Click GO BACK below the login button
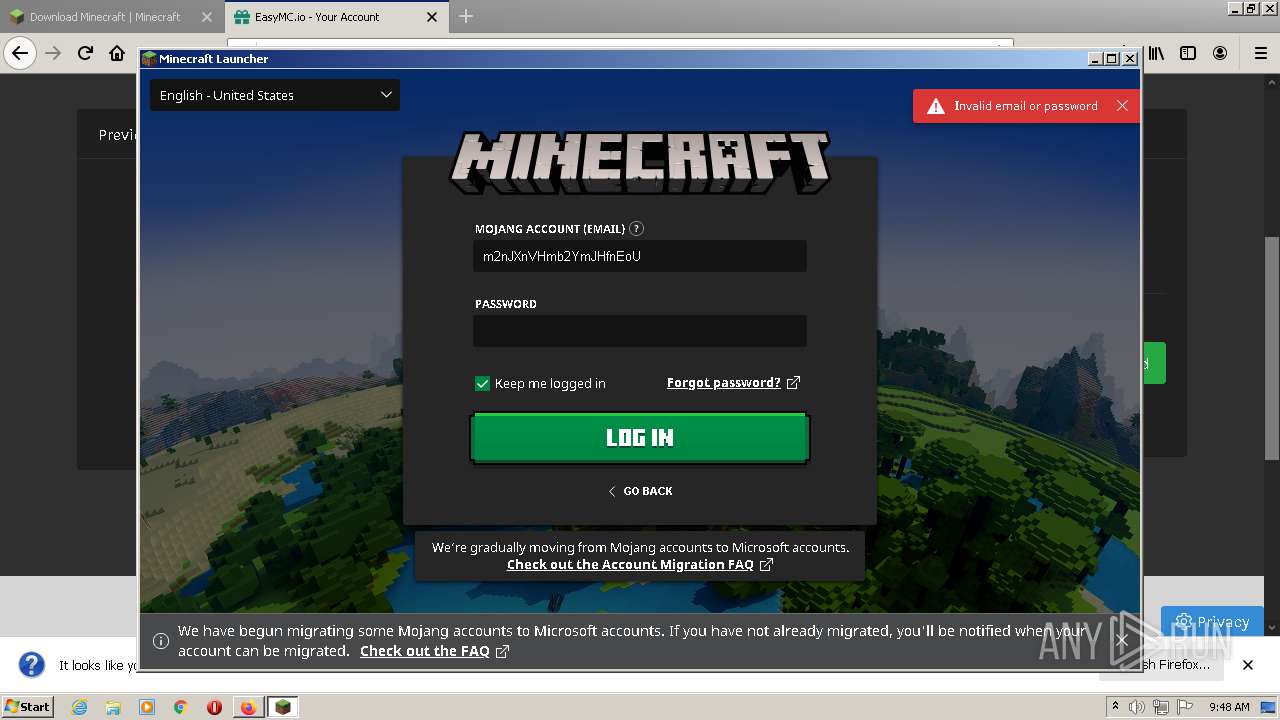Image resolution: width=1280 pixels, height=720 pixels. click(x=640, y=491)
